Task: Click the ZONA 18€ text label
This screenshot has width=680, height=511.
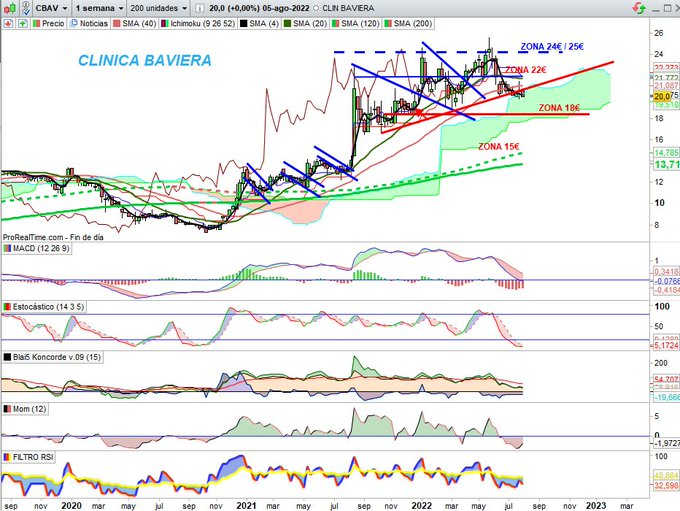Action: tap(558, 107)
